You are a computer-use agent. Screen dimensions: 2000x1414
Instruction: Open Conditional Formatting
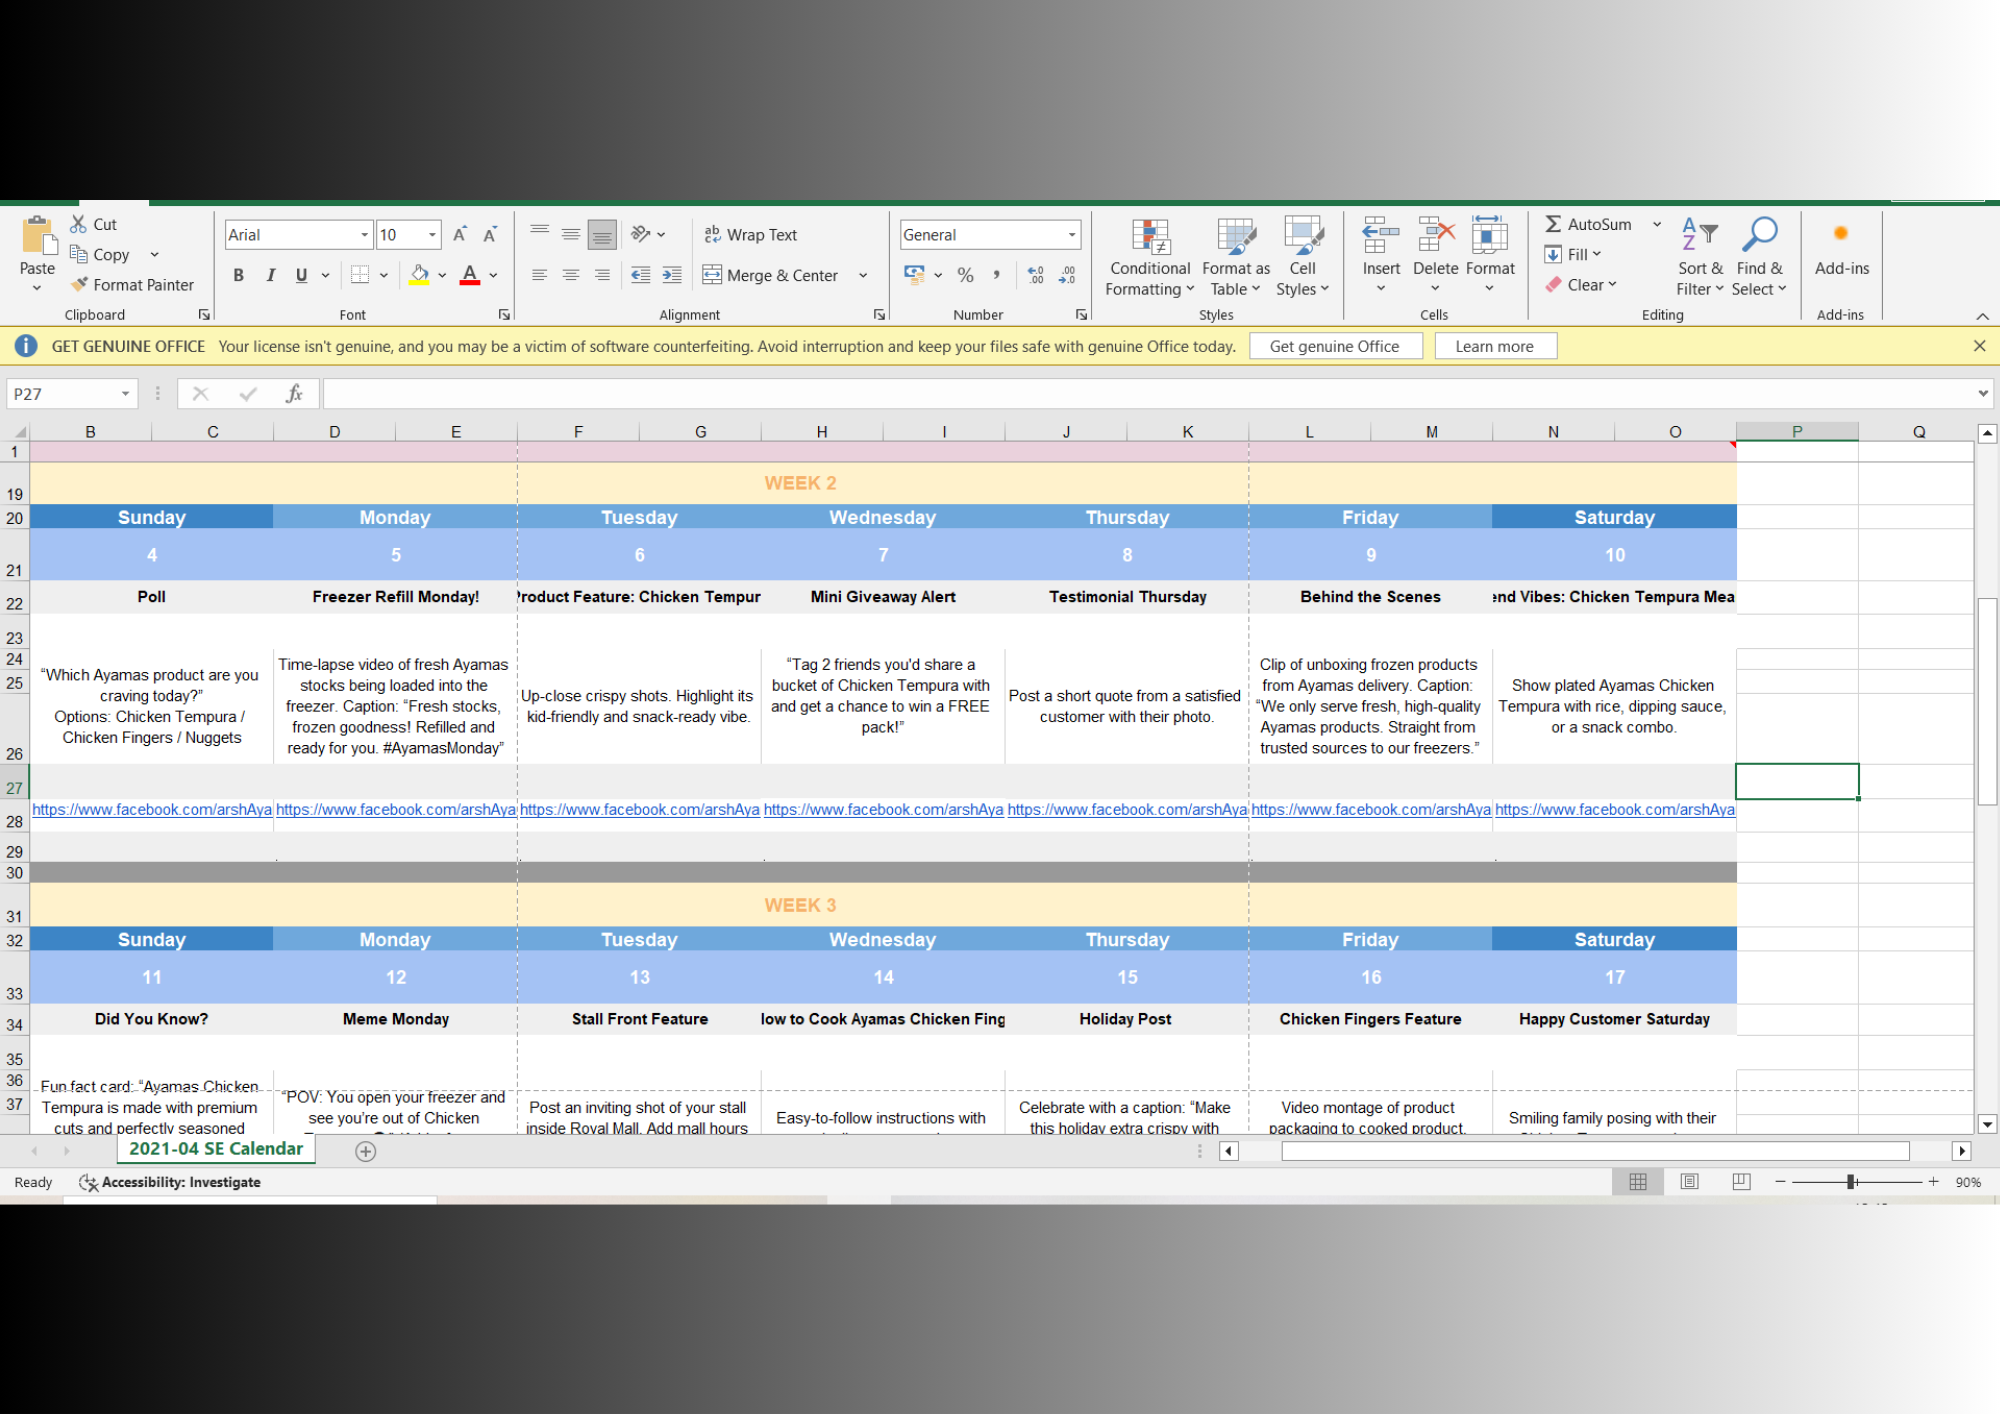click(x=1150, y=258)
